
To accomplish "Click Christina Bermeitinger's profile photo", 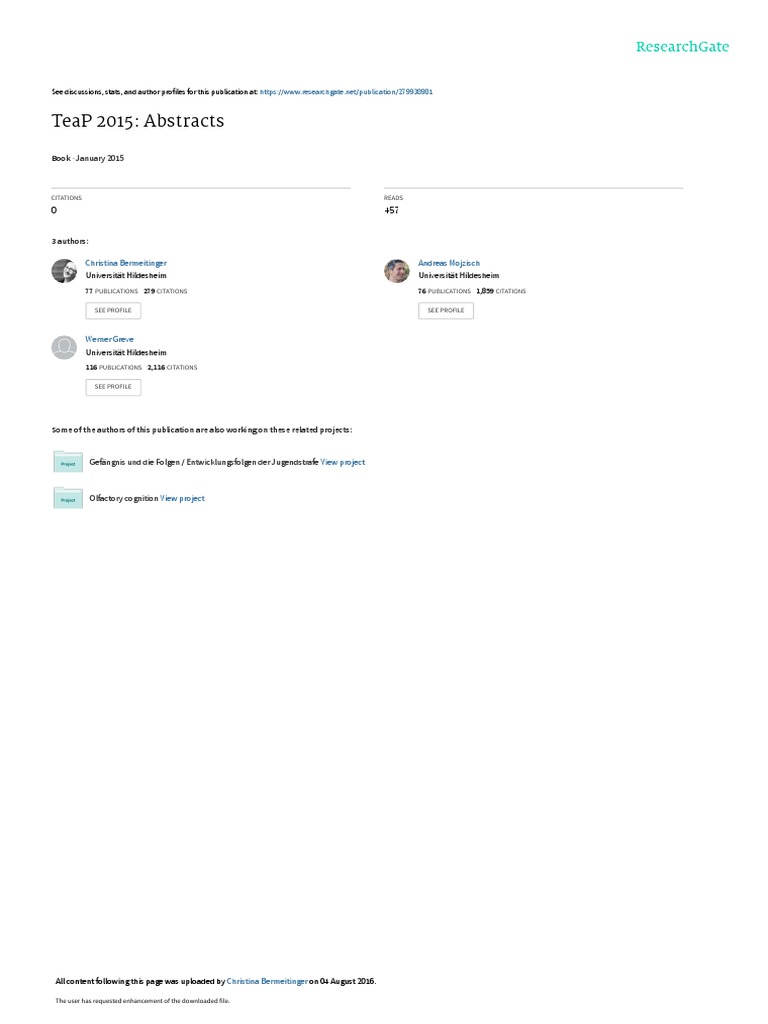I will click(64, 270).
